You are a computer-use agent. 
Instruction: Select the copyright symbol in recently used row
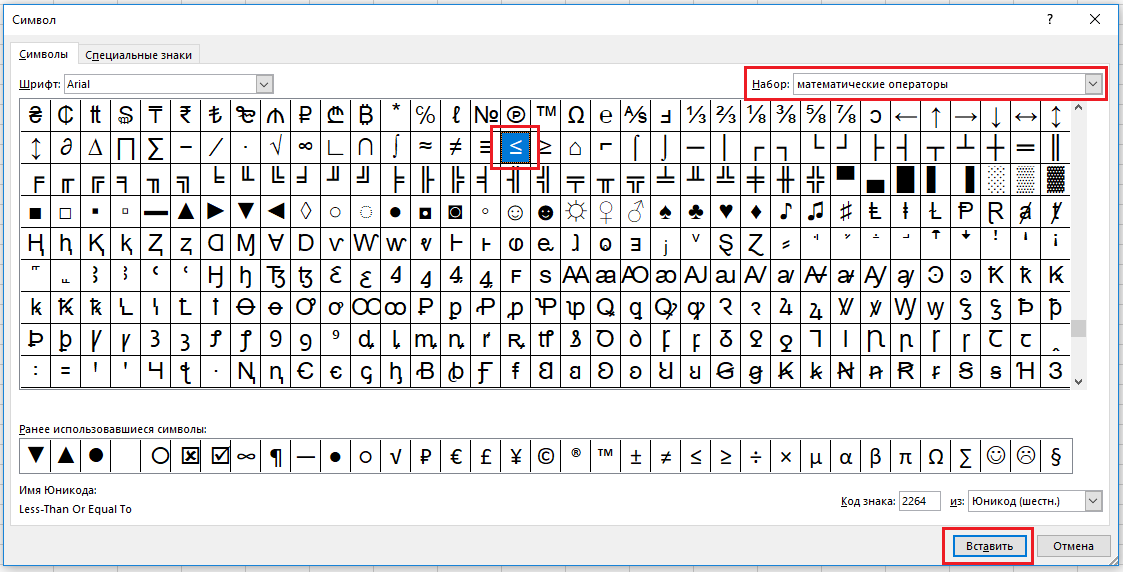[x=546, y=456]
